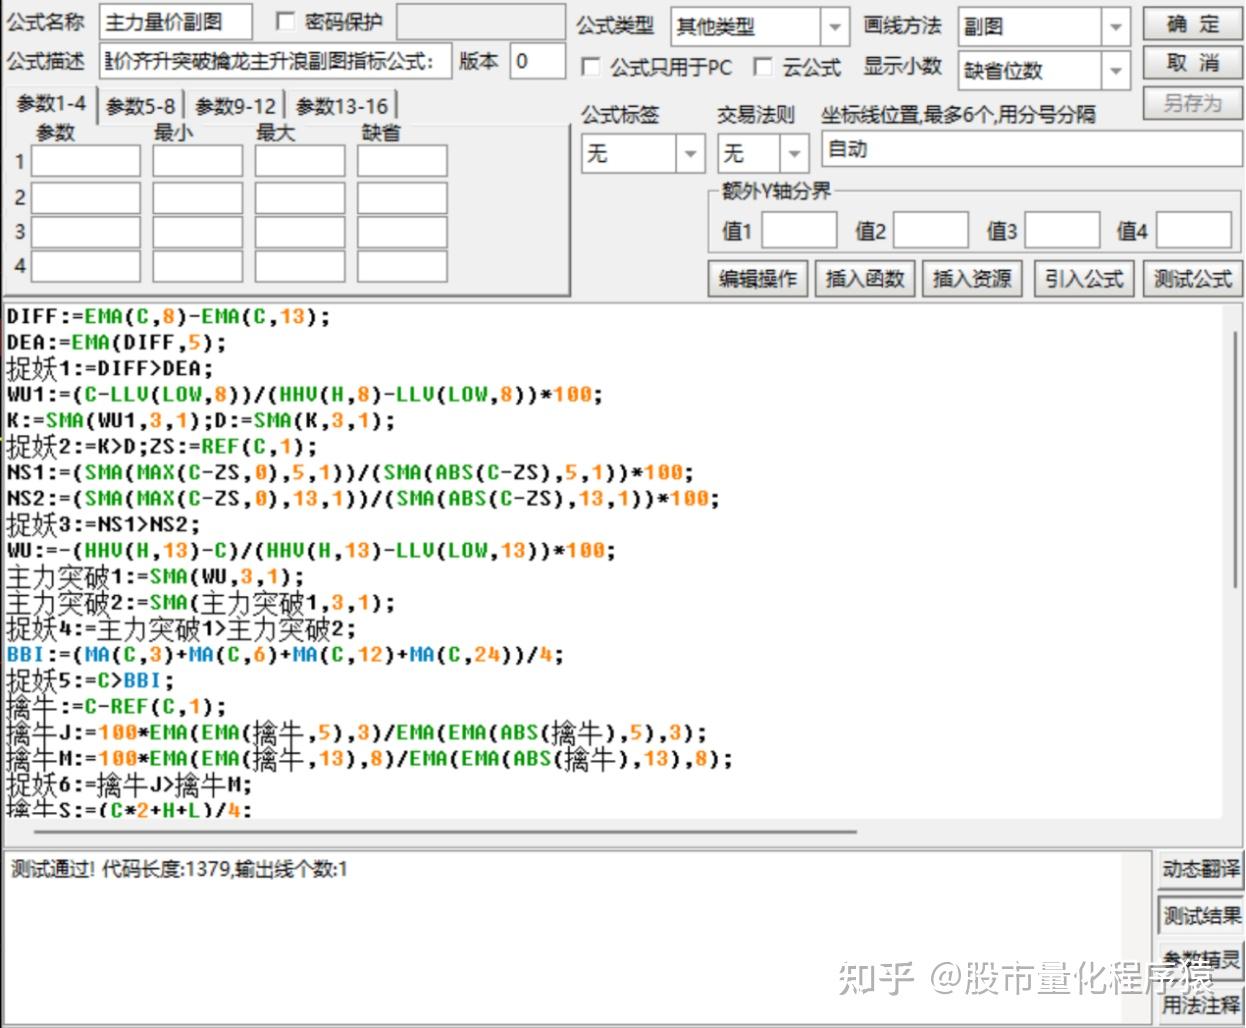Image resolution: width=1246 pixels, height=1028 pixels.
Task: Click the code line starting with NS1:=
Action: [350, 472]
